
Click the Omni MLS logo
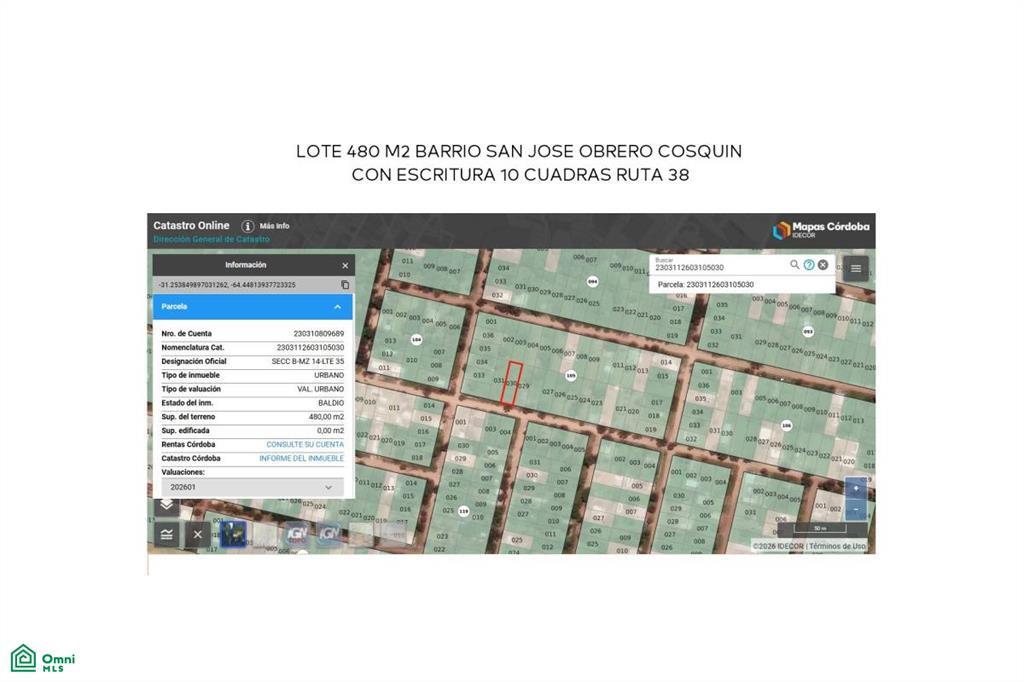pos(43,658)
